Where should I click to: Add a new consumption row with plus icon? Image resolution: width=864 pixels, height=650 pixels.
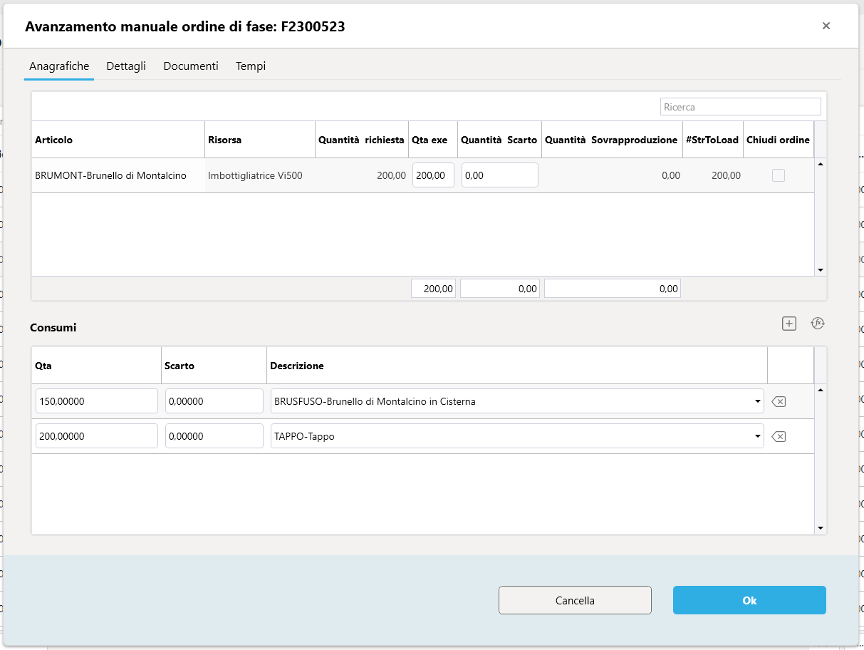[x=789, y=323]
